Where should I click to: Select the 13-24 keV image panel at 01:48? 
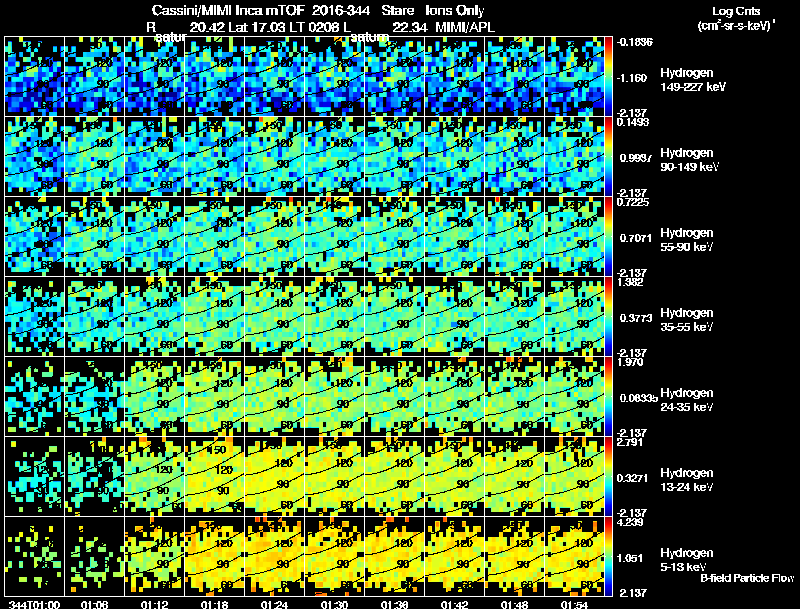tap(515, 476)
